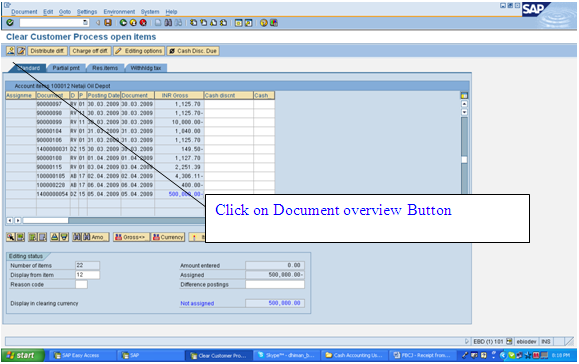Open FBCJ - Receipt taskbar window
Image resolution: width=579 pixels, height=364 pixels.
pos(421,356)
